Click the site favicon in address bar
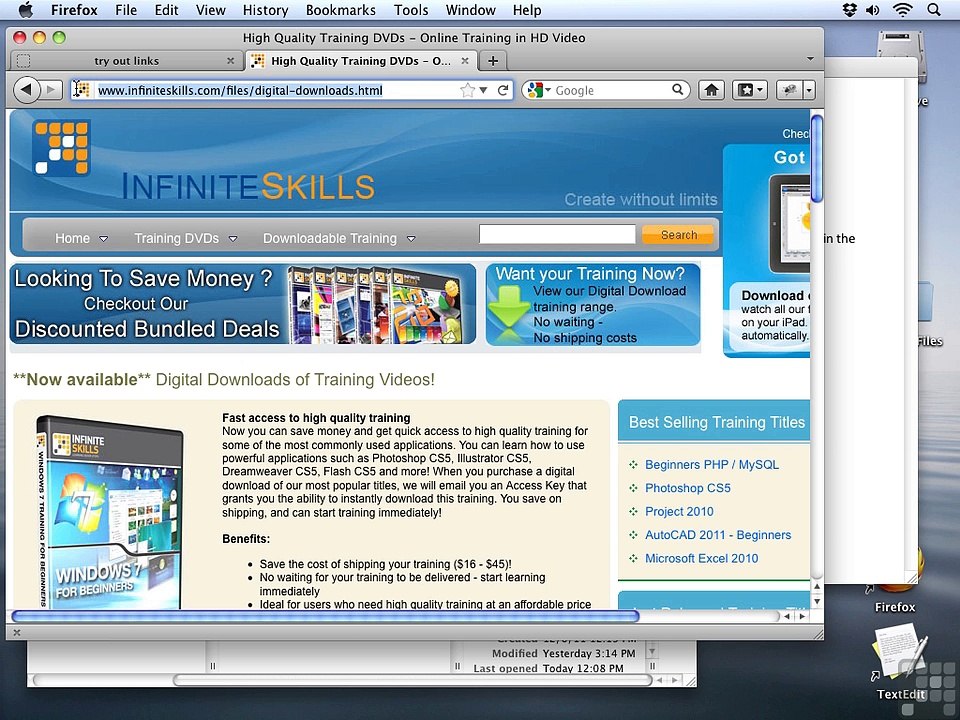Viewport: 960px width, 720px height. [x=81, y=90]
